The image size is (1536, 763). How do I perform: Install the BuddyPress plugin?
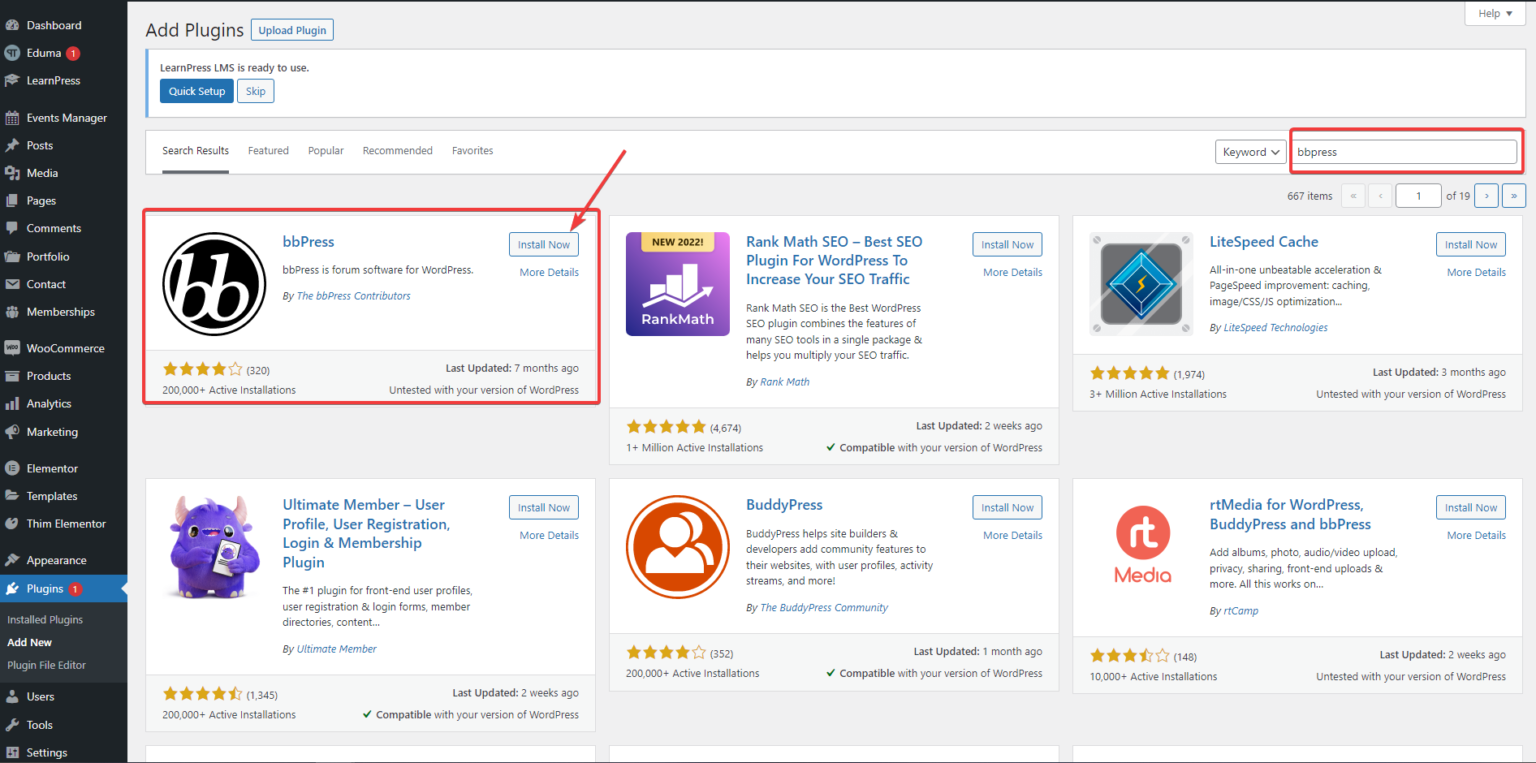[1007, 507]
